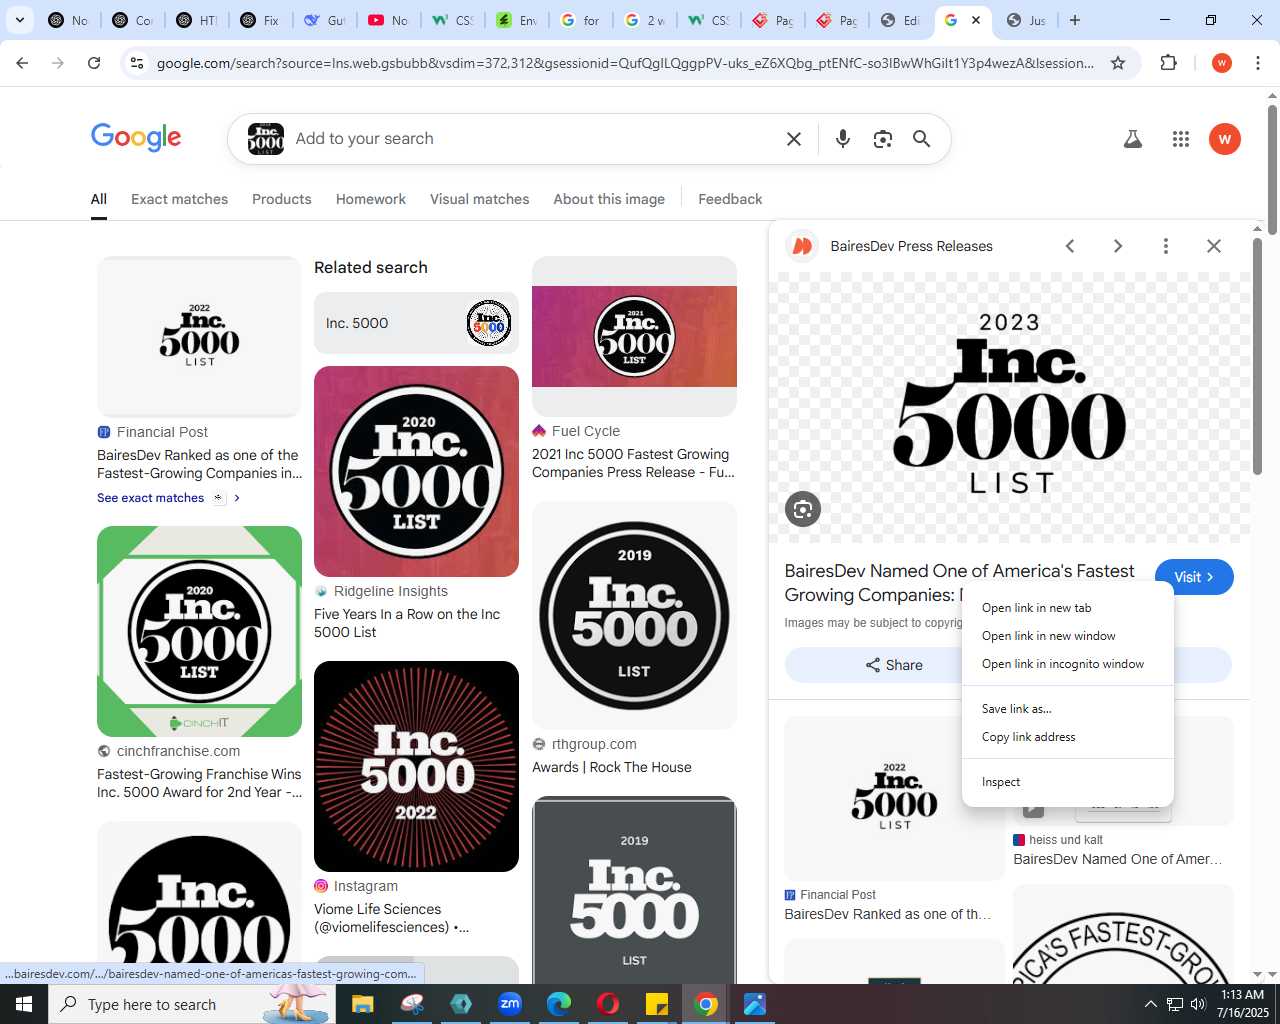This screenshot has width=1280, height=1024.
Task: Open volume control in system tray
Action: [1198, 1004]
